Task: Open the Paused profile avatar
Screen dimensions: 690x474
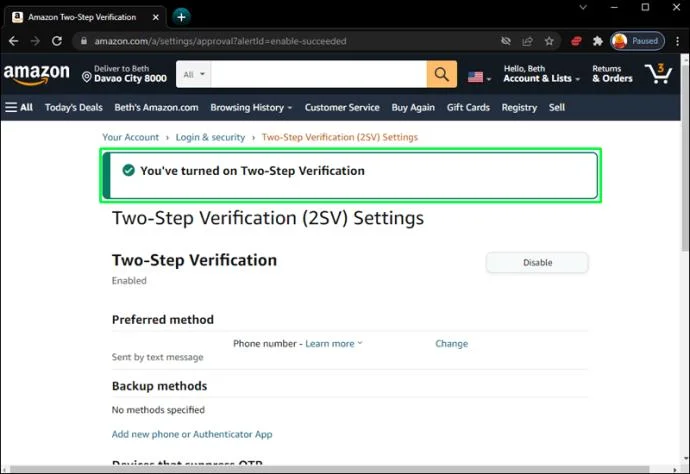Action: point(637,41)
